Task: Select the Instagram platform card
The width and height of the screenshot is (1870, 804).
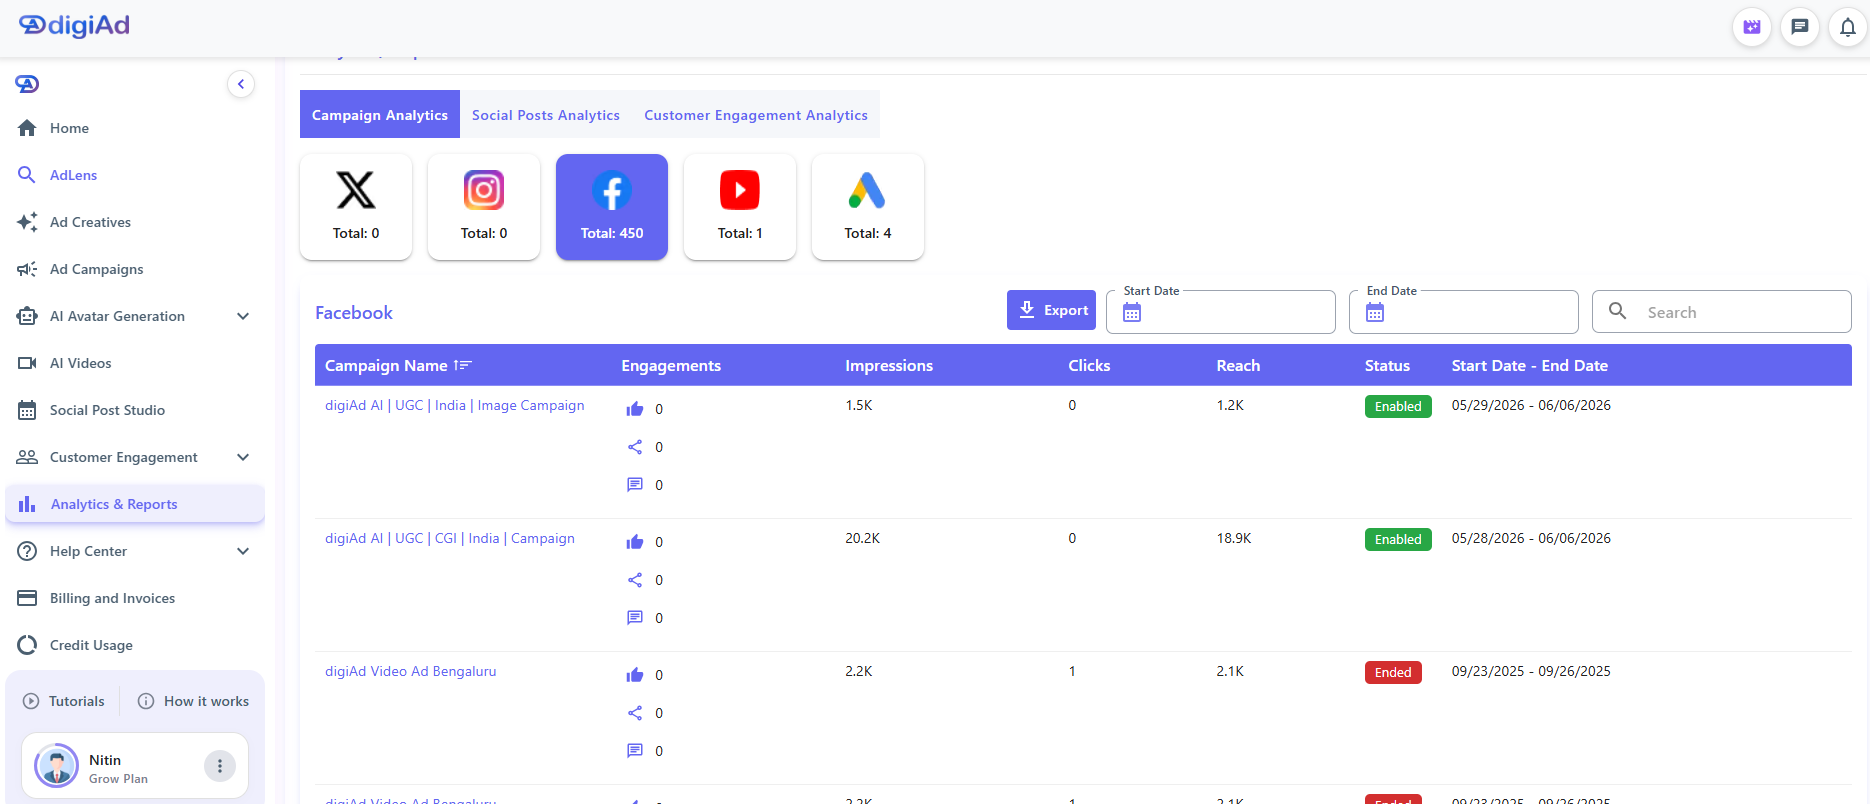Action: 484,207
